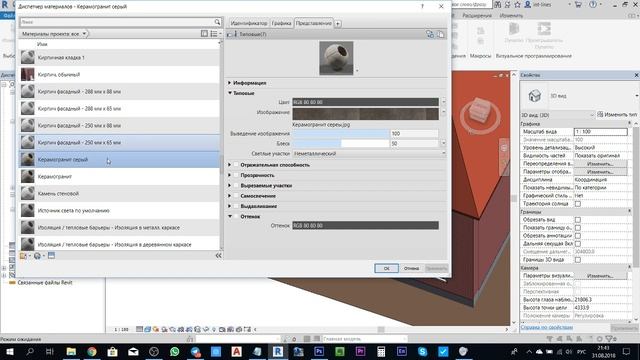This screenshot has width=640, height=360.
Task: Enable the Отражательная способность checkbox
Action: coord(236,165)
